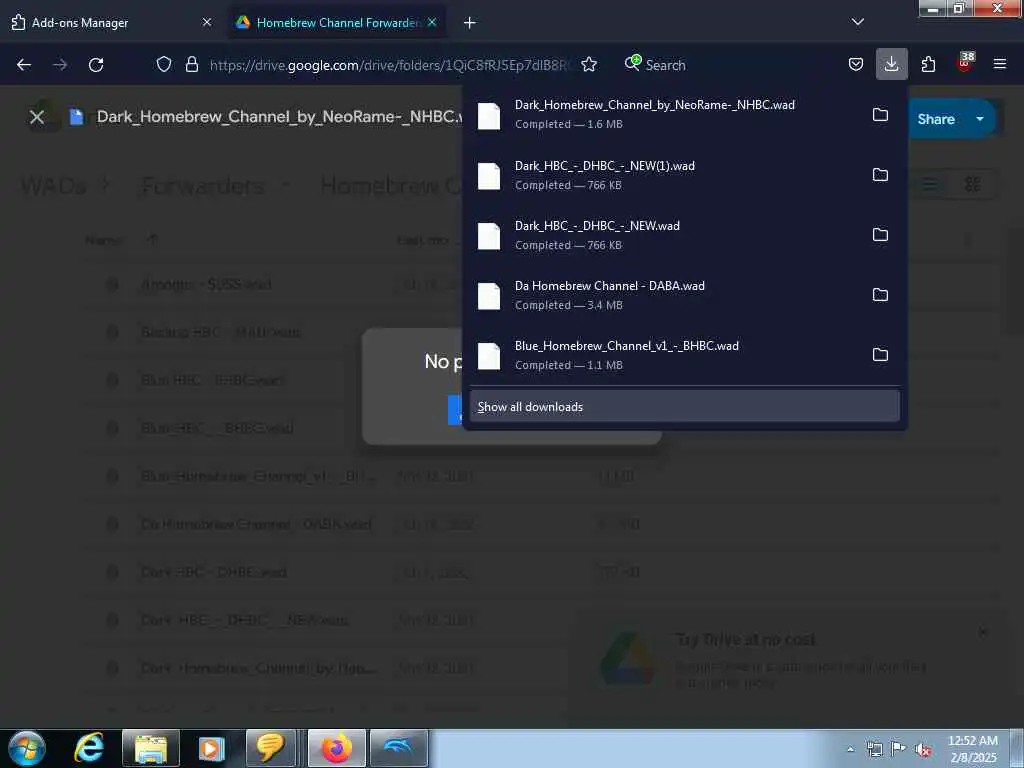Open Dark_HBC_-_DHBC_-_NEW.wad download entry
This screenshot has width=1024, height=768.
point(665,234)
